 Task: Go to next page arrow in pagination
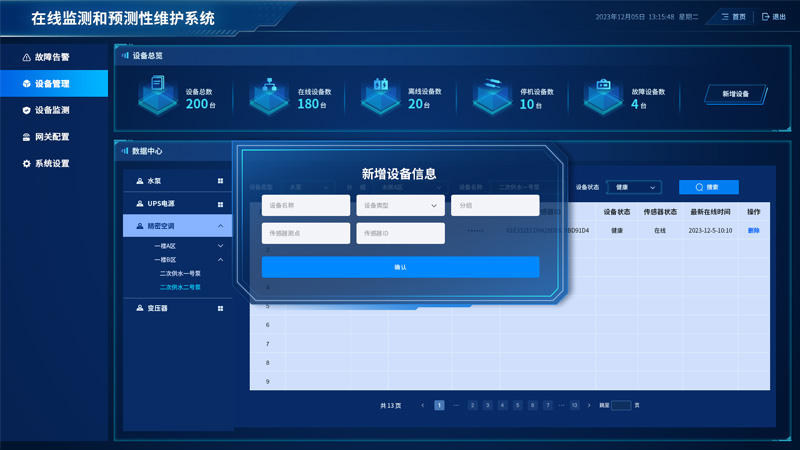click(589, 406)
